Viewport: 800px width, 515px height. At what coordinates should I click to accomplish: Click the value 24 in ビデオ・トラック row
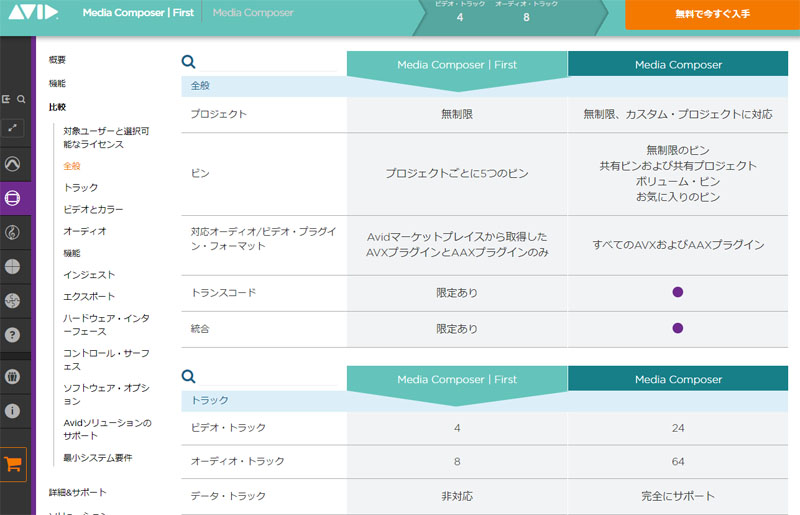[x=678, y=428]
